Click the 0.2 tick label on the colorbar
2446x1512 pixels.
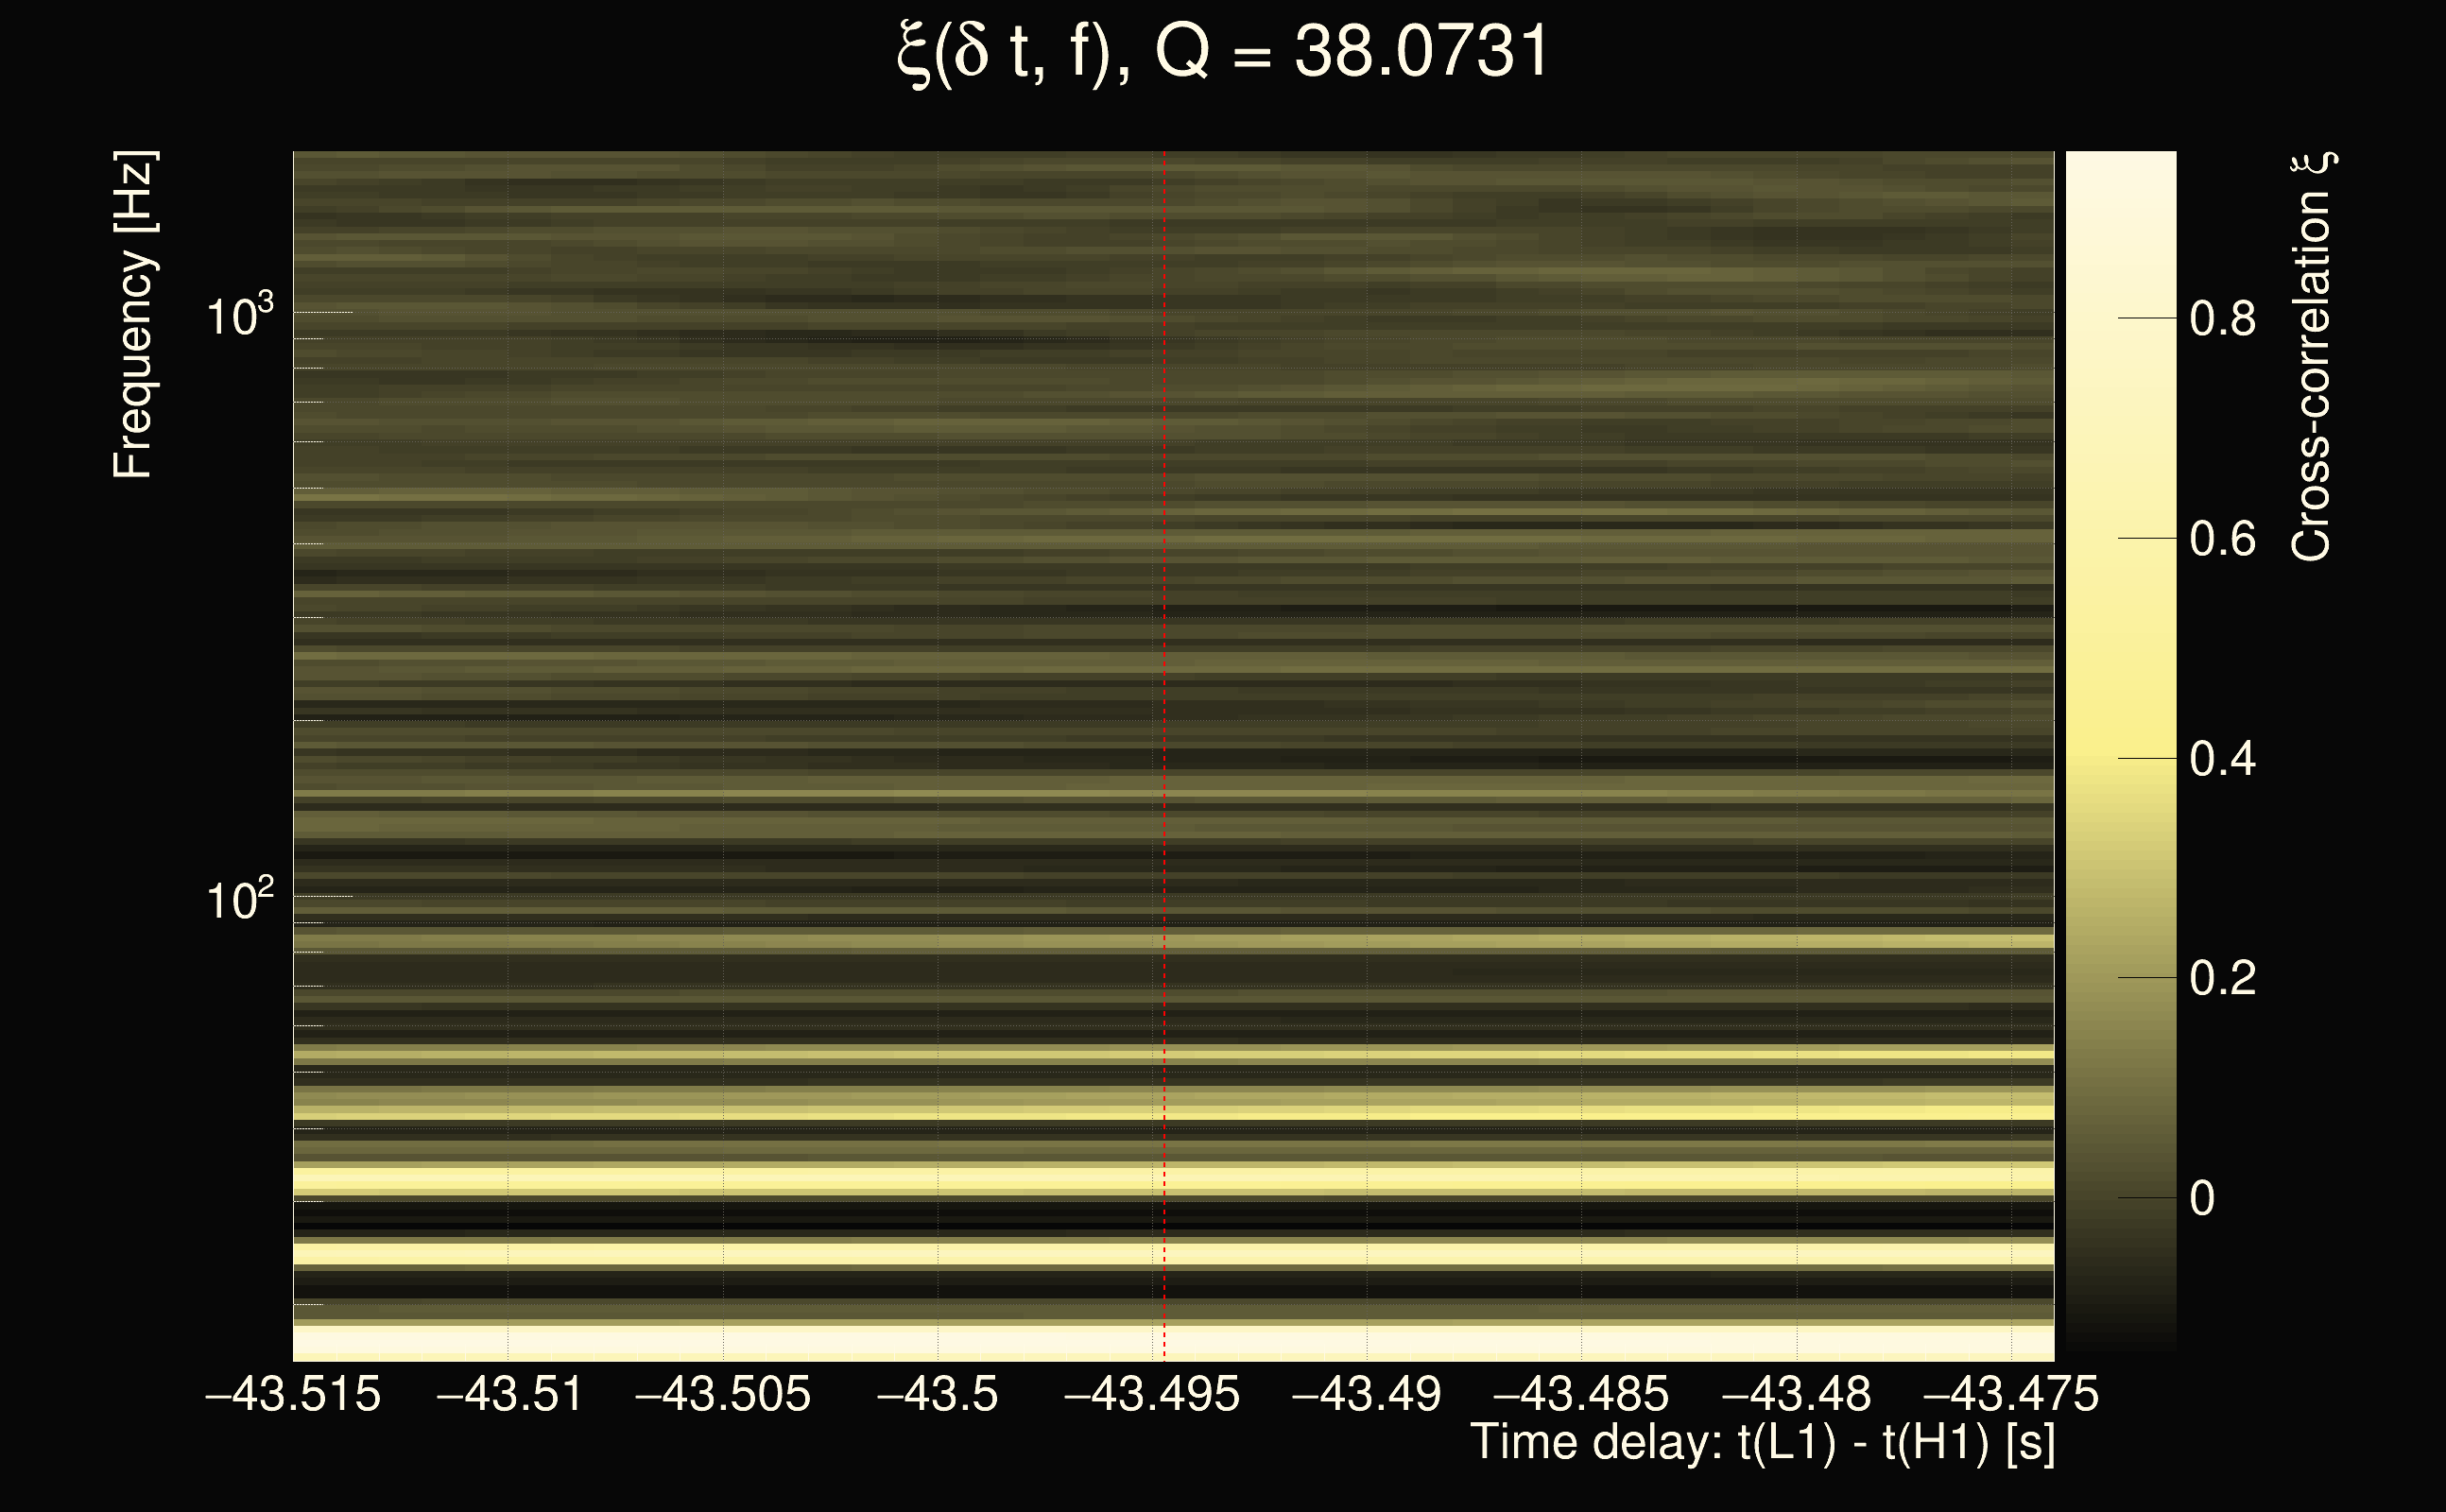tap(2222, 978)
